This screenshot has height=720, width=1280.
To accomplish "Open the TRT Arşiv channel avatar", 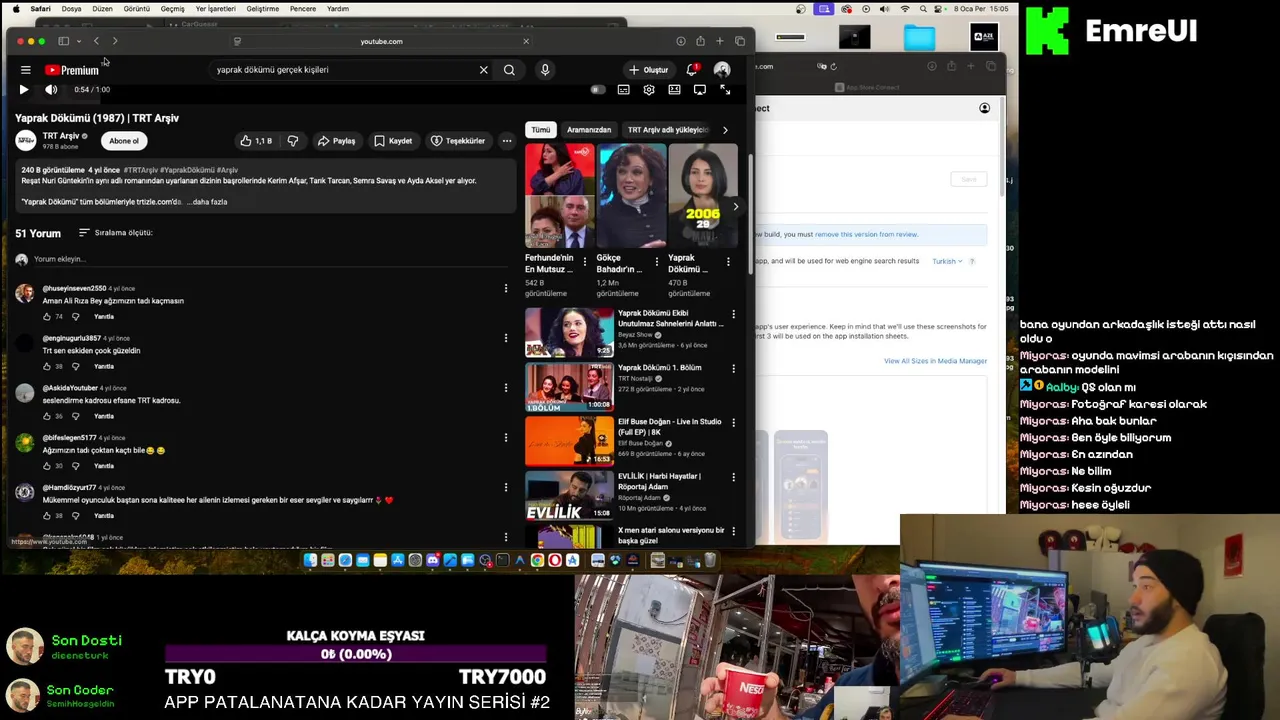I will tap(26, 140).
